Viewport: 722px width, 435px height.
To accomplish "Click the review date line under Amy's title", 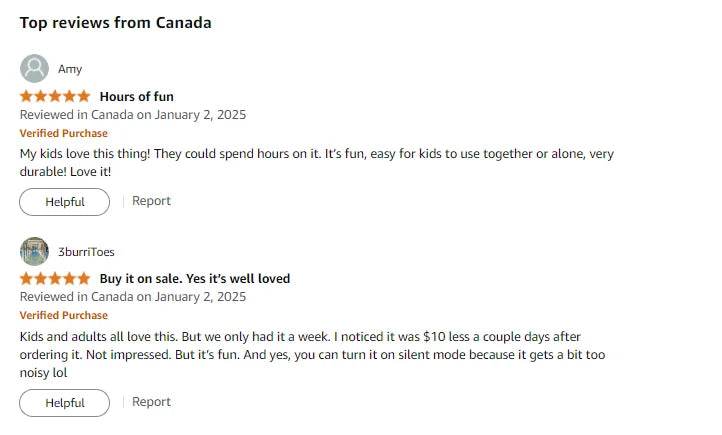I will click(x=133, y=115).
